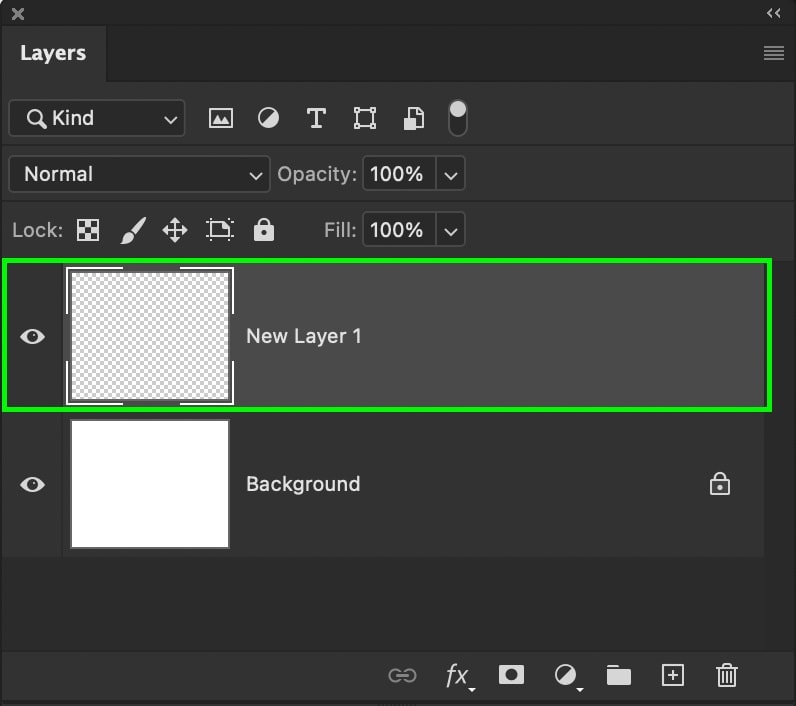
Task: Expand the Opacity percentage dropdown arrow
Action: 451,175
